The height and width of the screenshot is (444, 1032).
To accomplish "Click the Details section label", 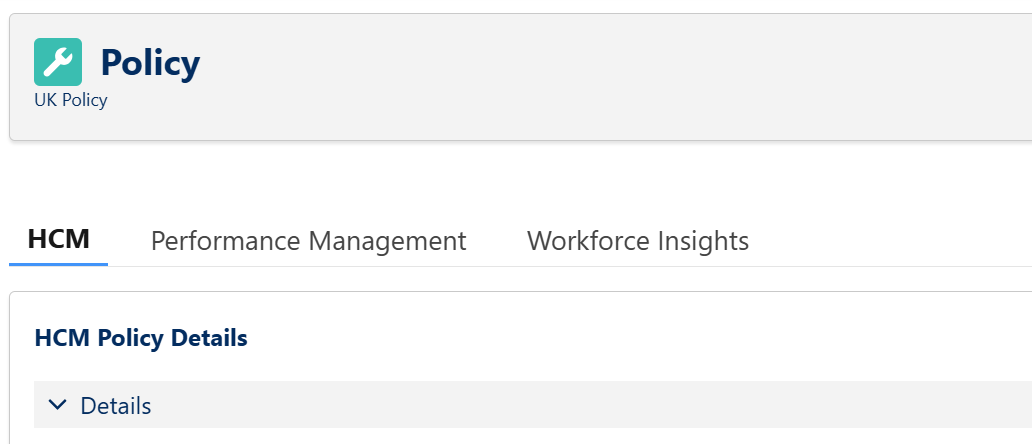I will (116, 406).
